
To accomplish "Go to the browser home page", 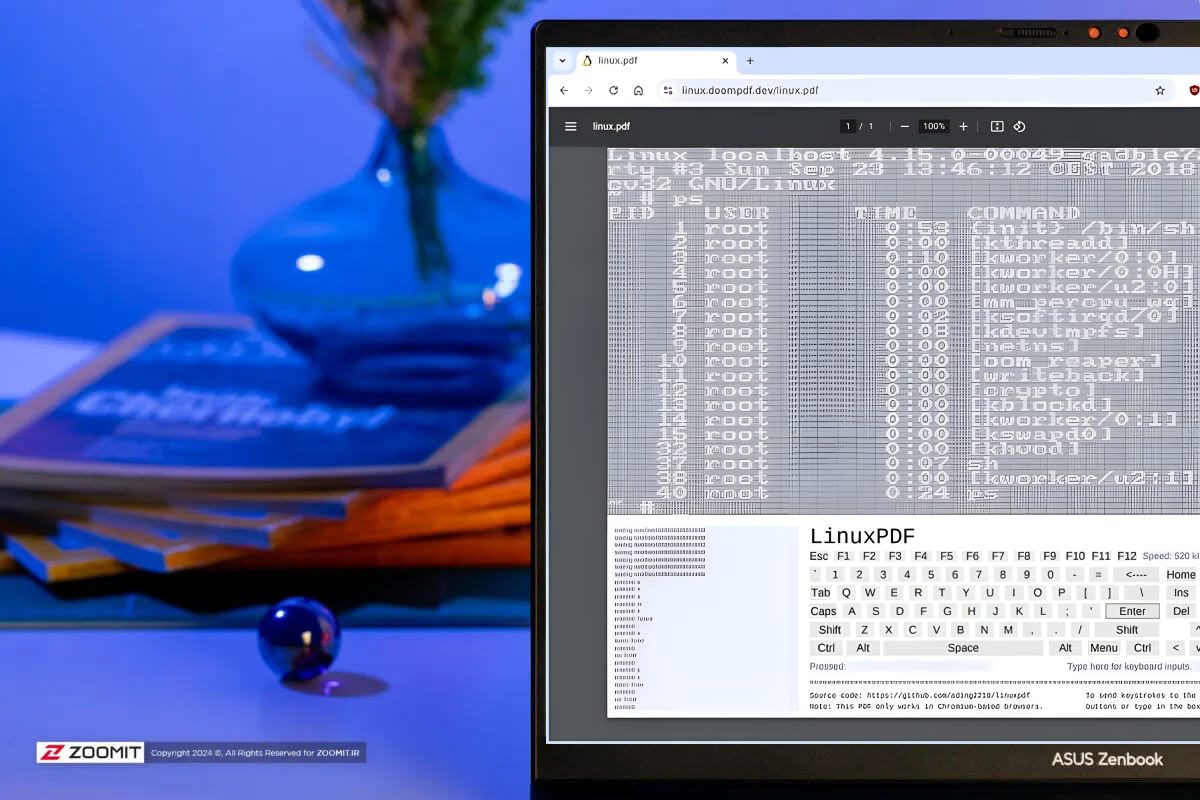I will (638, 91).
